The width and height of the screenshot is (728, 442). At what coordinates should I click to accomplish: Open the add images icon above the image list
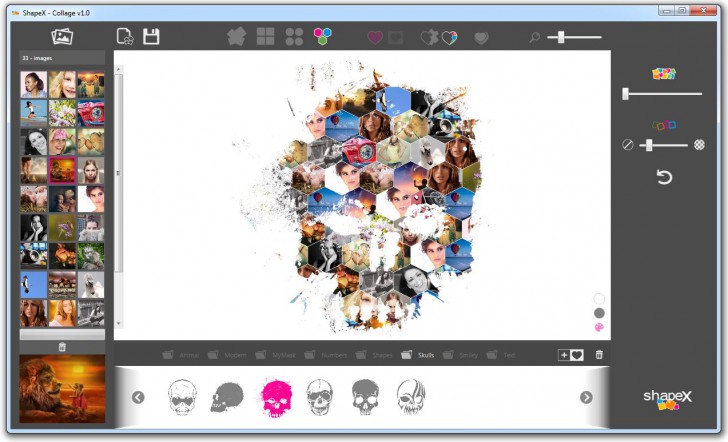point(62,36)
